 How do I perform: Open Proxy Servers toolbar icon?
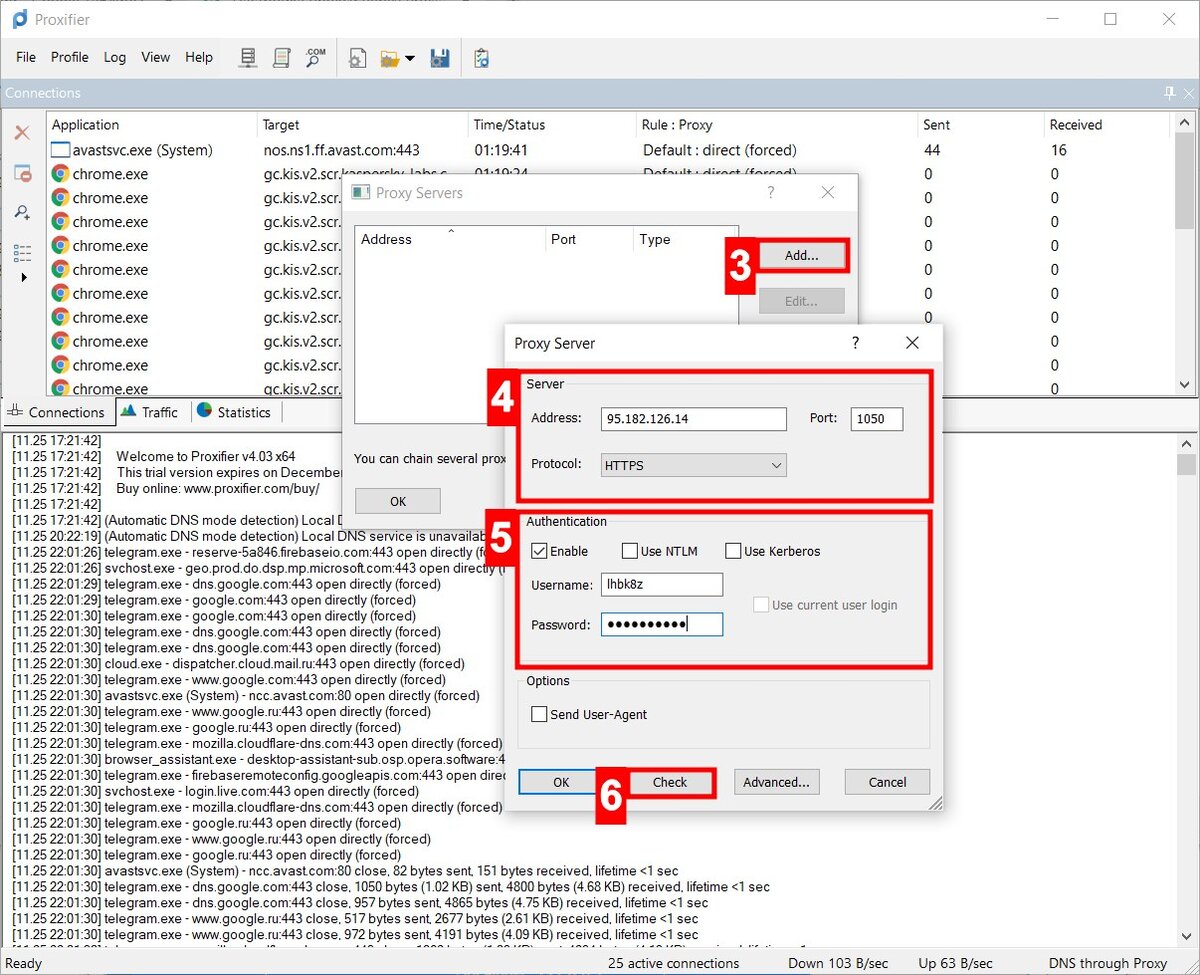click(248, 58)
